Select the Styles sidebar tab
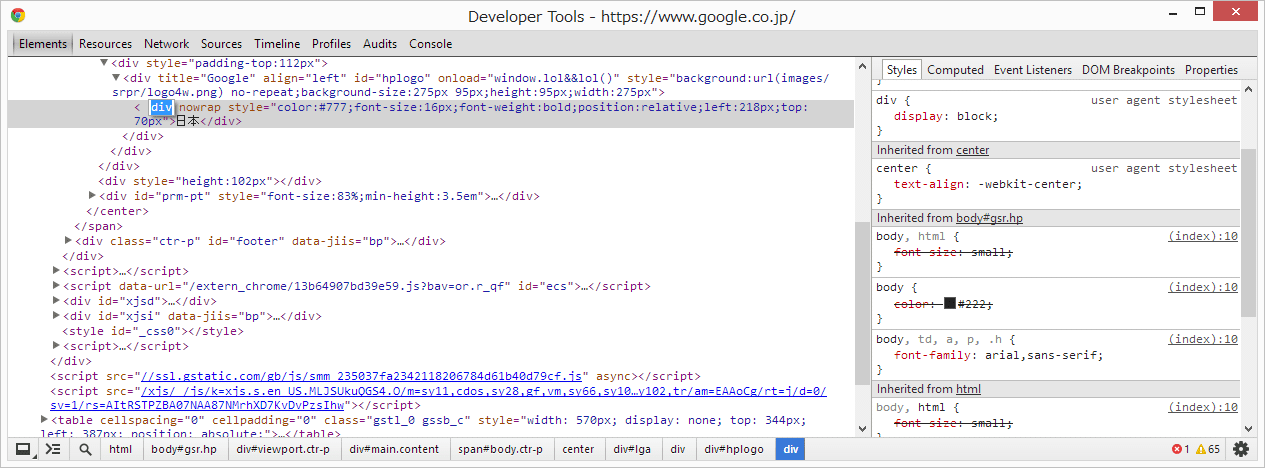Image resolution: width=1265 pixels, height=468 pixels. point(901,70)
